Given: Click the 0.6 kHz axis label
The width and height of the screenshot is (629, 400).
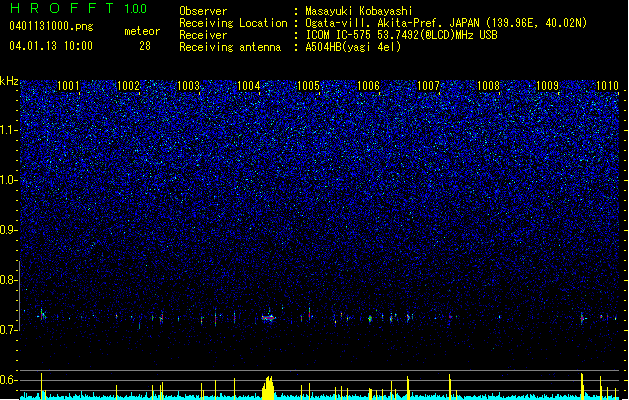Looking at the screenshot, I should pyautogui.click(x=9, y=380).
